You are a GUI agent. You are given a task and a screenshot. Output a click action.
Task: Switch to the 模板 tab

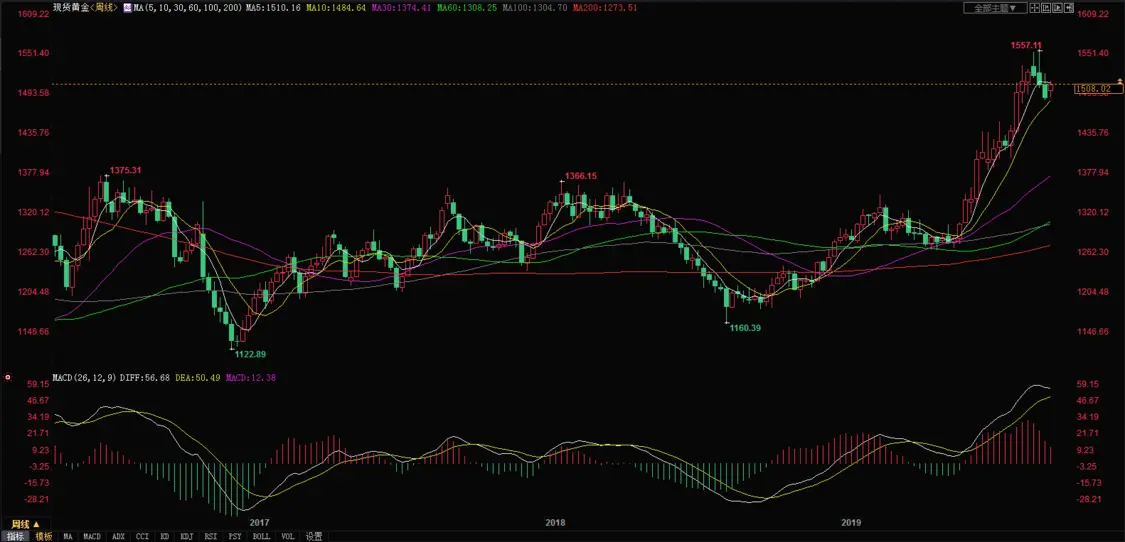click(x=43, y=536)
